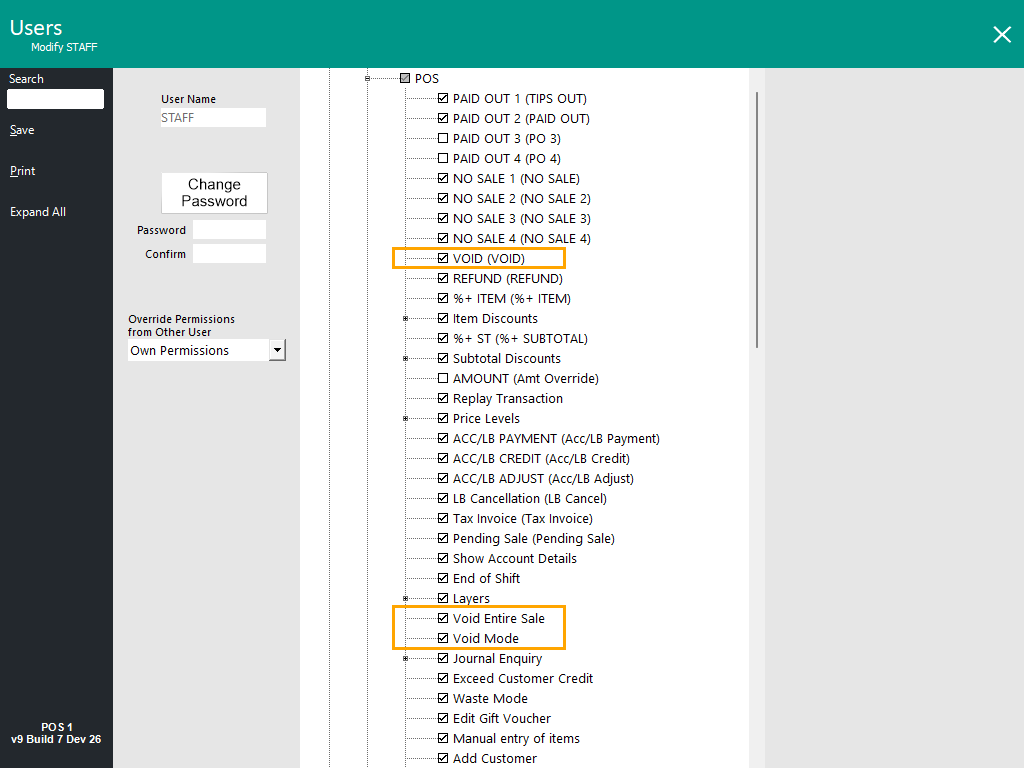Screen dimensions: 1024x768
Task: Click the Password input field
Action: coord(229,230)
